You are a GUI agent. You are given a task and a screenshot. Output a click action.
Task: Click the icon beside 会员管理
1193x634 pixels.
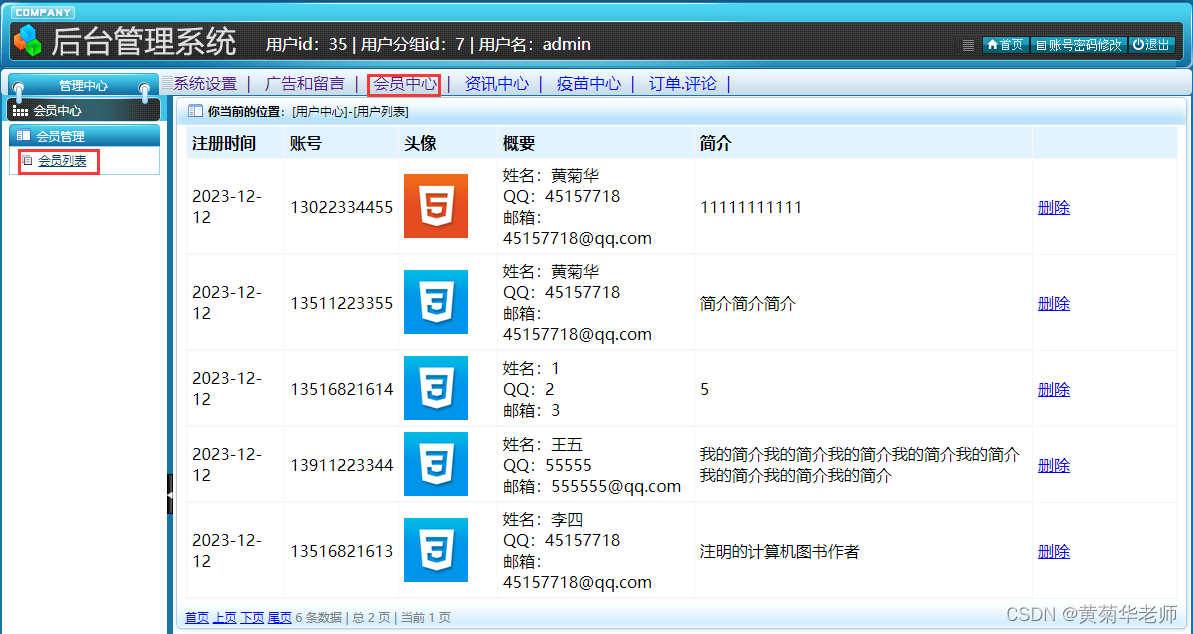pyautogui.click(x=24, y=136)
